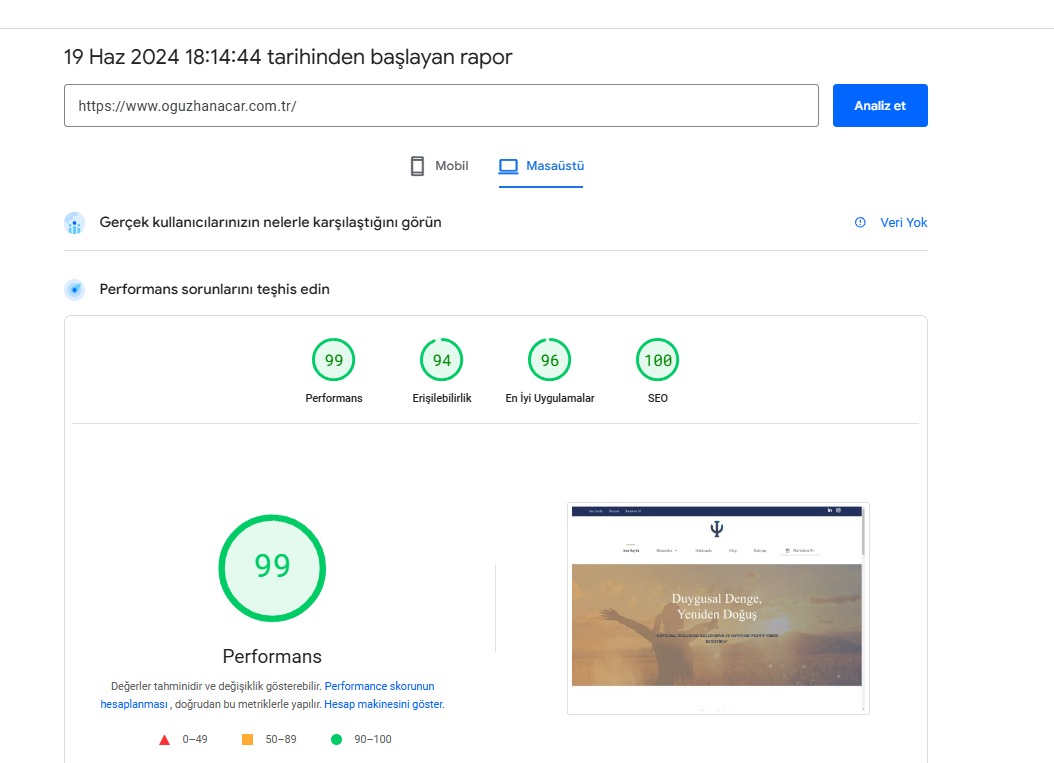Open the Erişilebilirlik 94 score gauge

pos(441,361)
